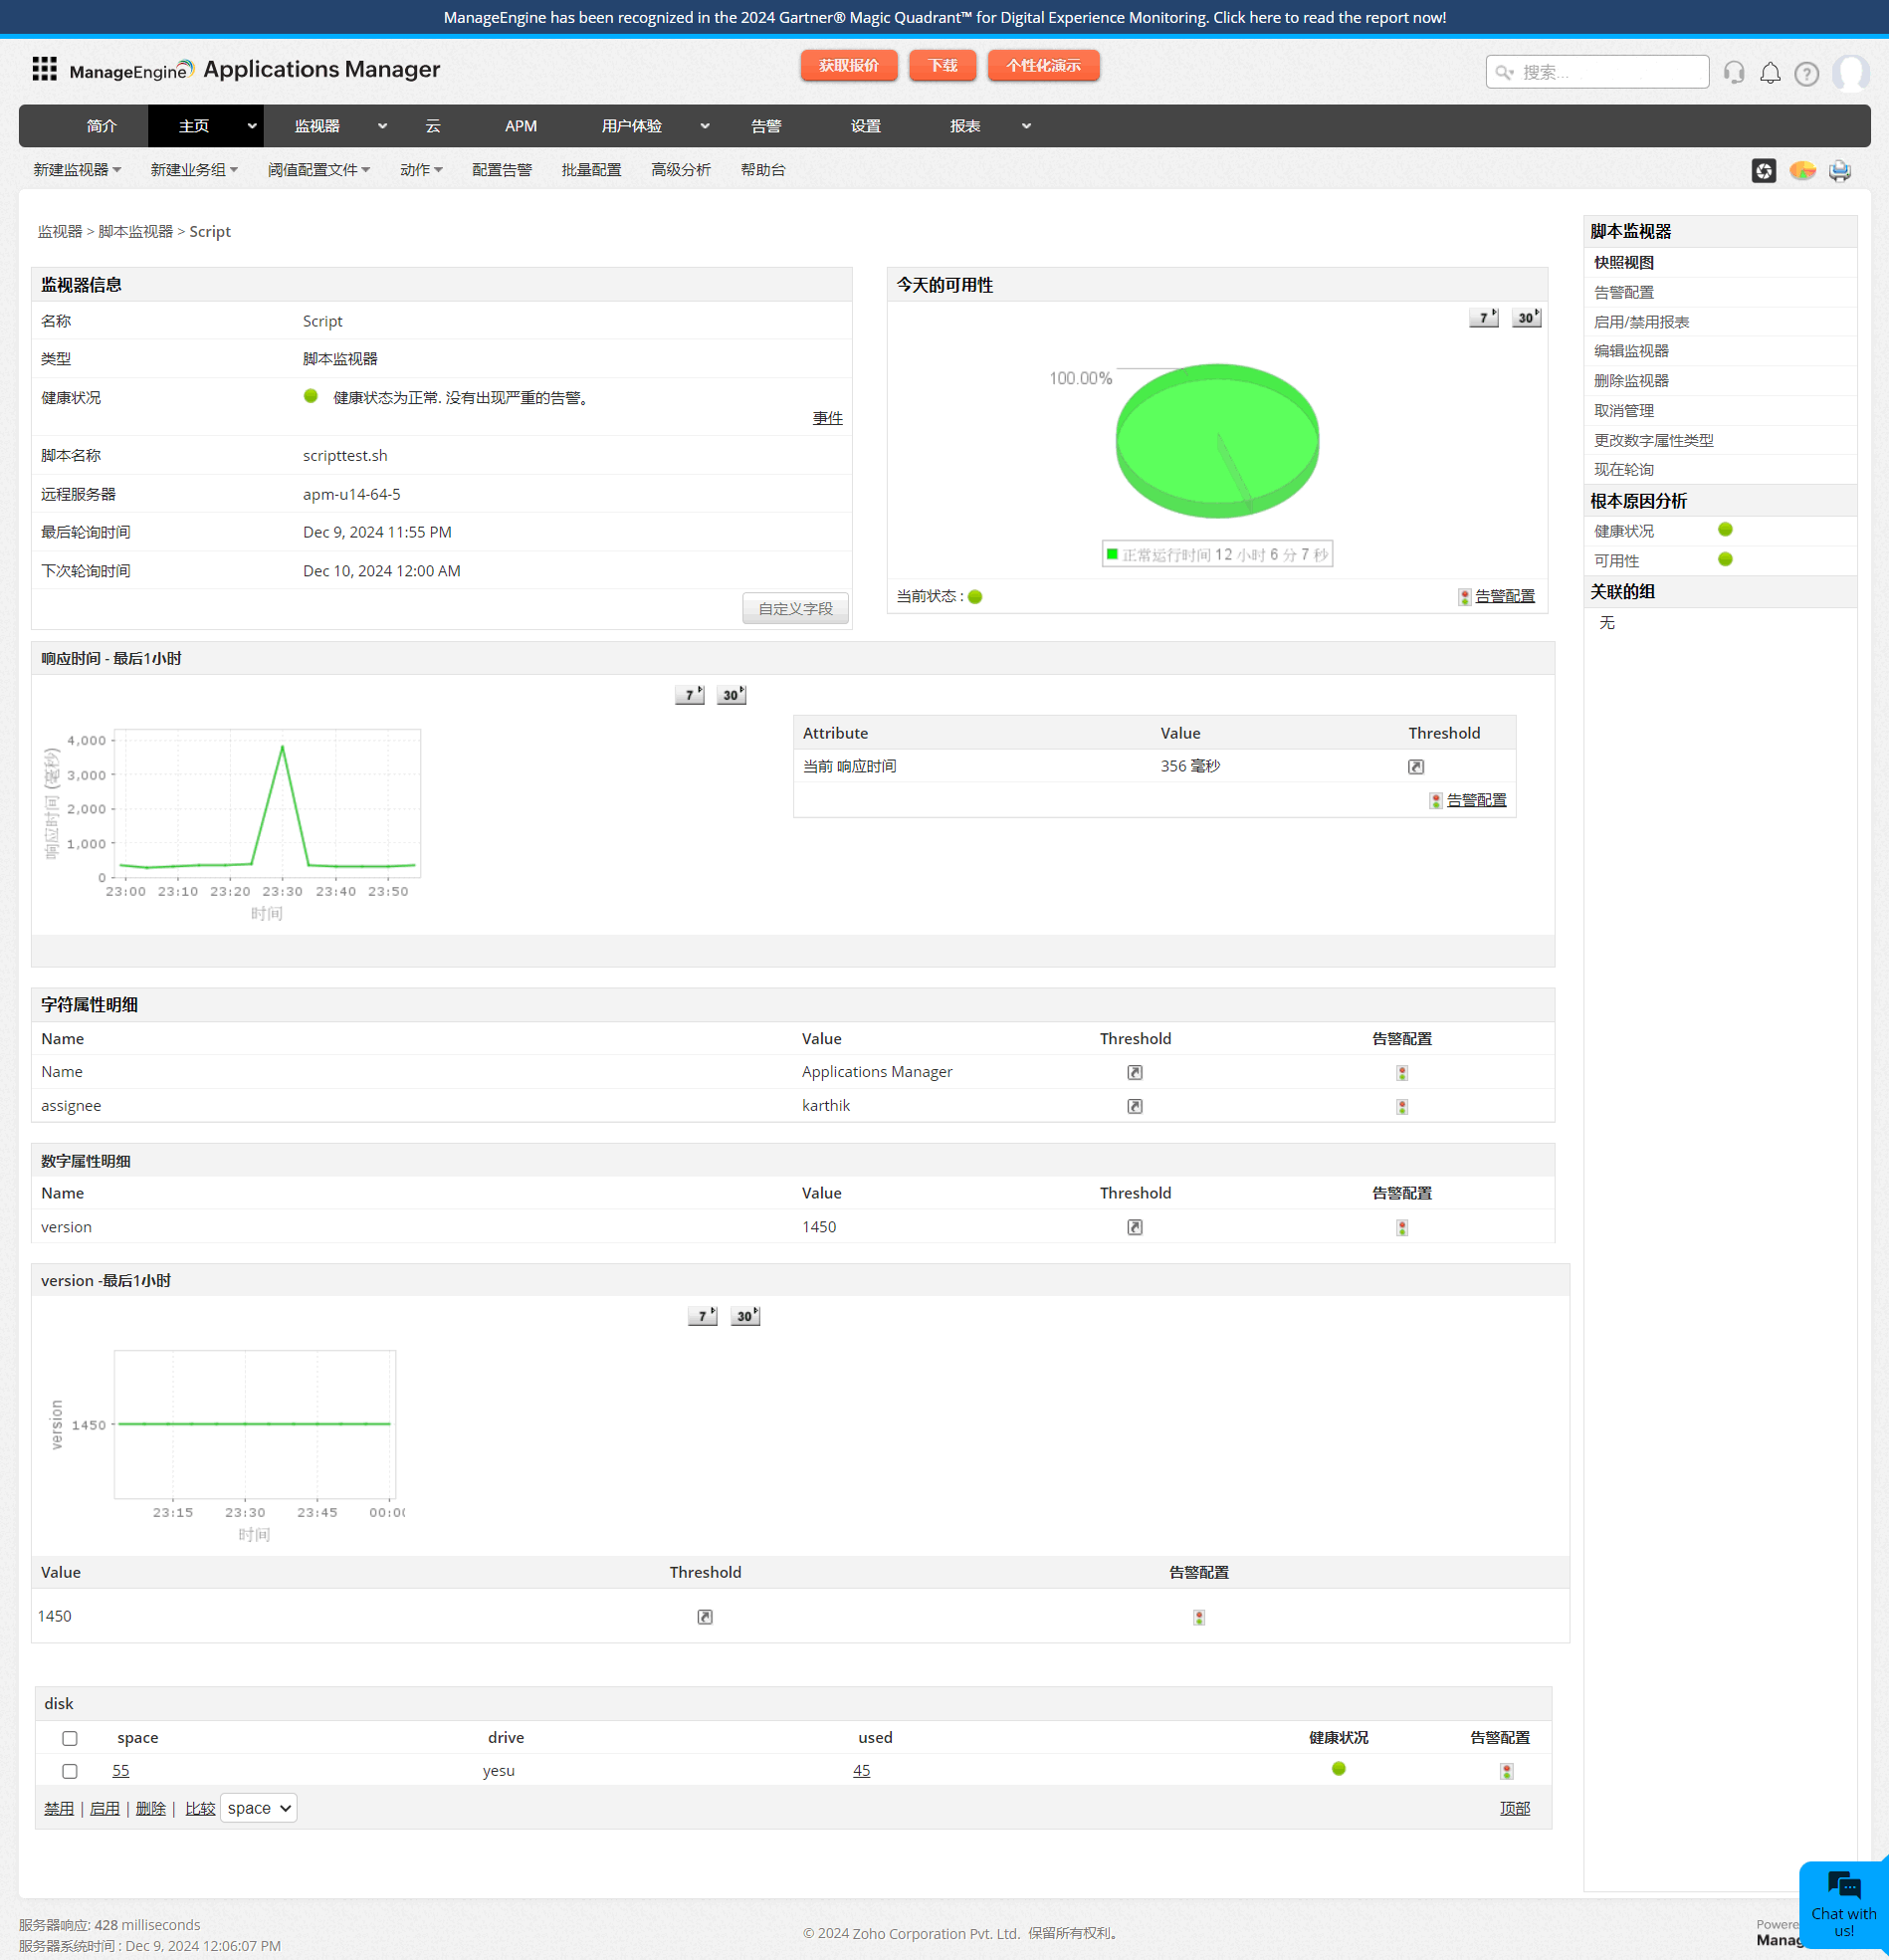The height and width of the screenshot is (1960, 1889).
Task: Click alarm config icon for version row
Action: [x=1401, y=1228]
